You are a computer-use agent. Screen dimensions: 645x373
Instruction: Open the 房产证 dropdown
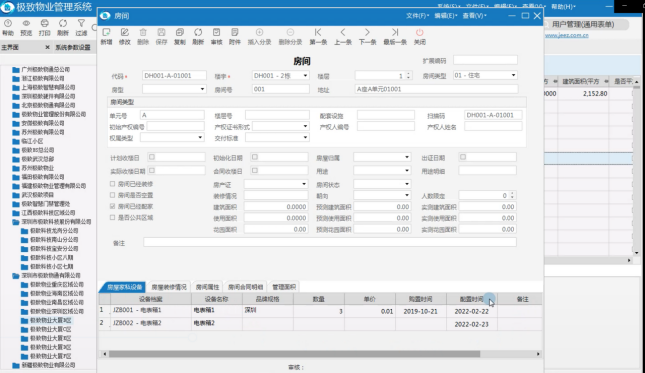click(x=304, y=184)
